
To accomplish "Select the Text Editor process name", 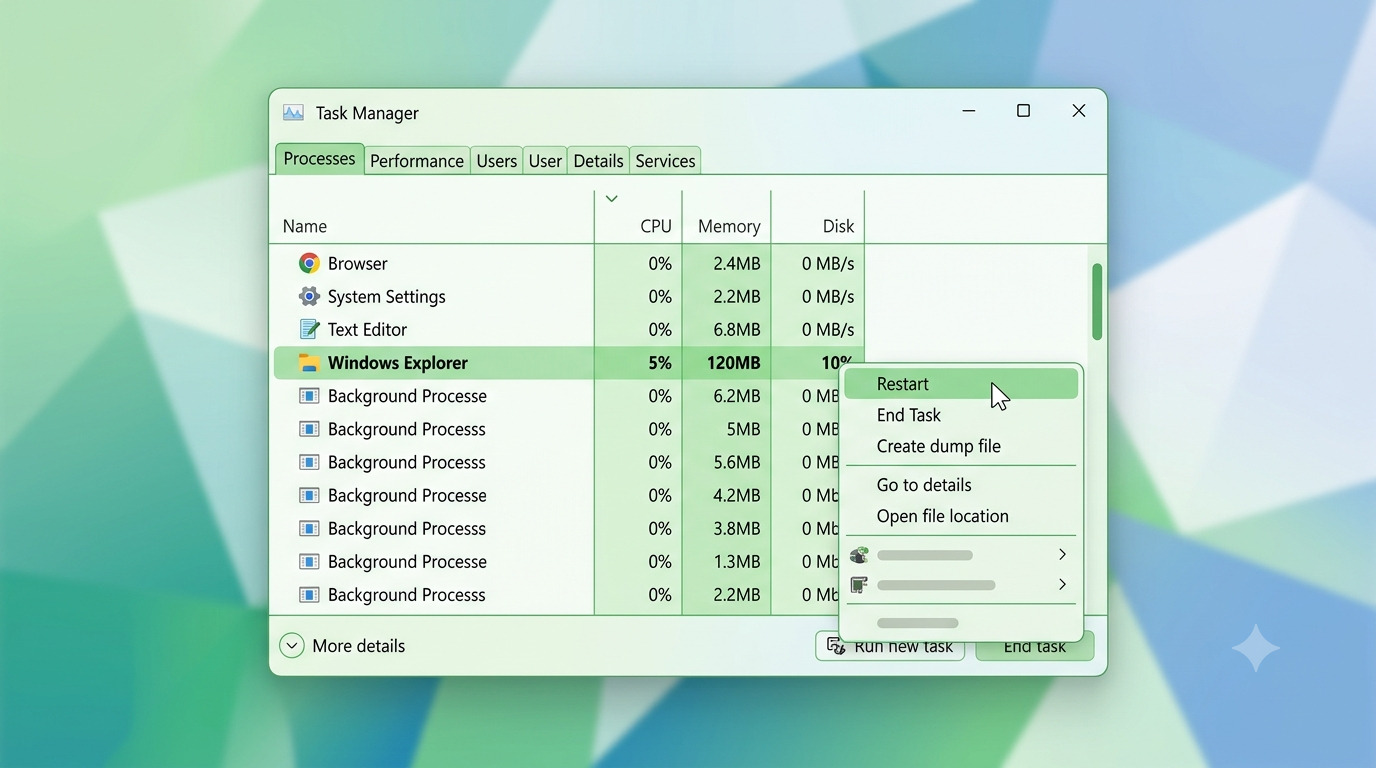I will tap(367, 330).
